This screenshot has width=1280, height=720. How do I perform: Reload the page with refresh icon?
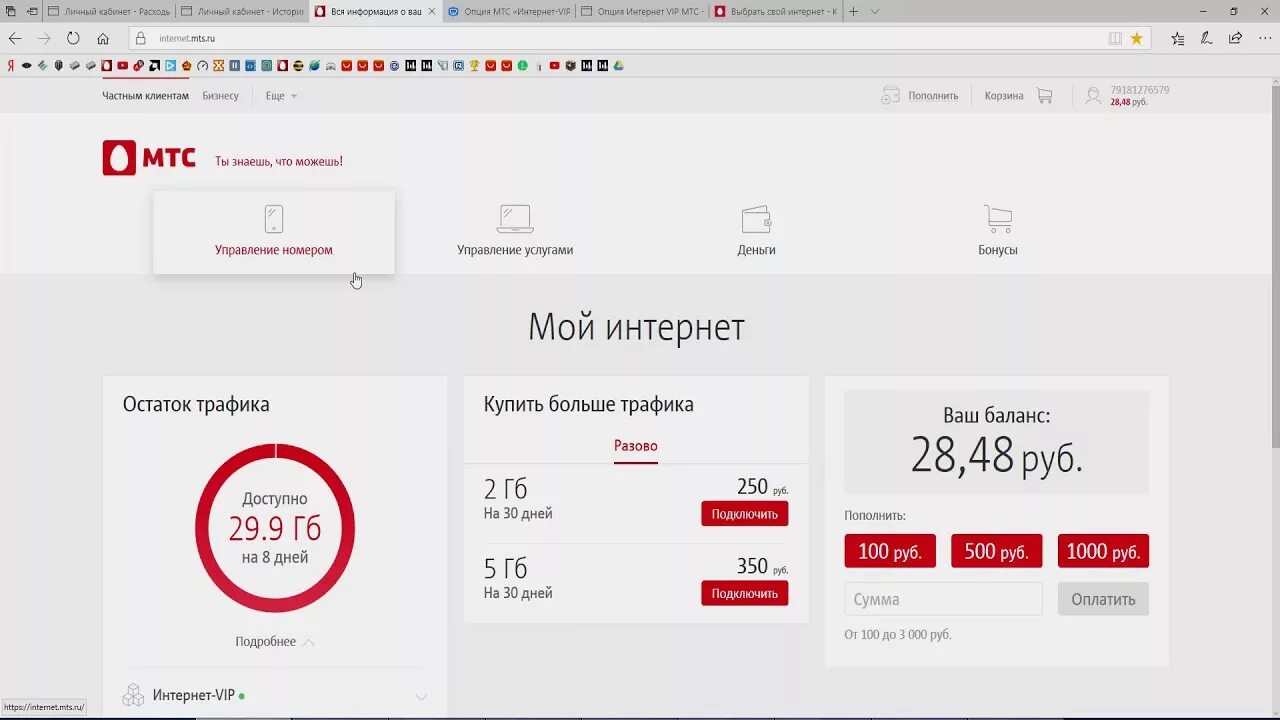click(73, 38)
